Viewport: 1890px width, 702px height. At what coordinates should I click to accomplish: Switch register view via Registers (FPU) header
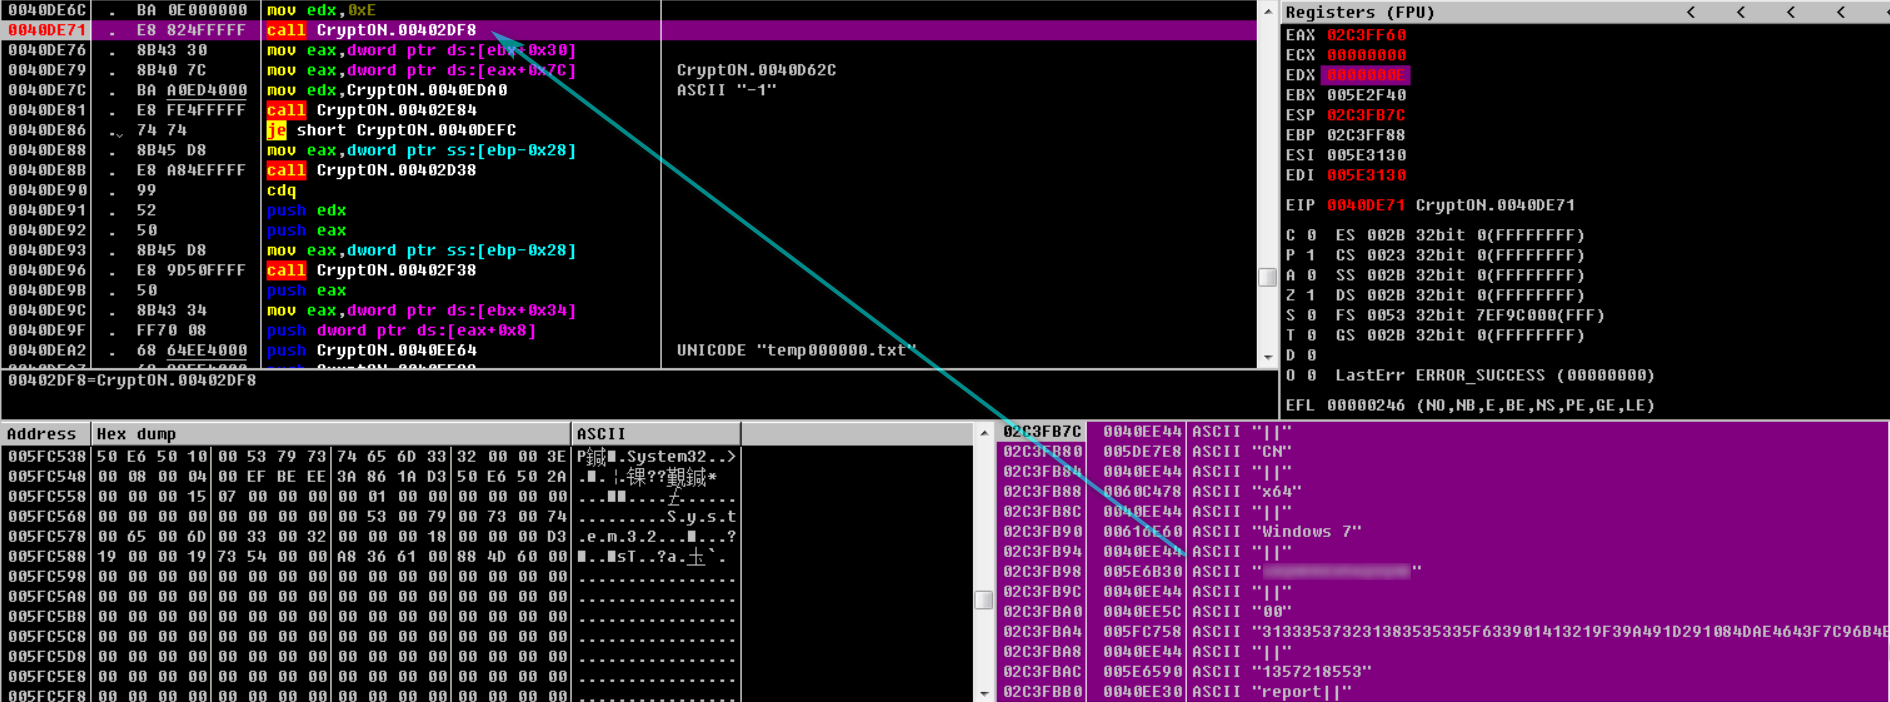coord(1359,12)
